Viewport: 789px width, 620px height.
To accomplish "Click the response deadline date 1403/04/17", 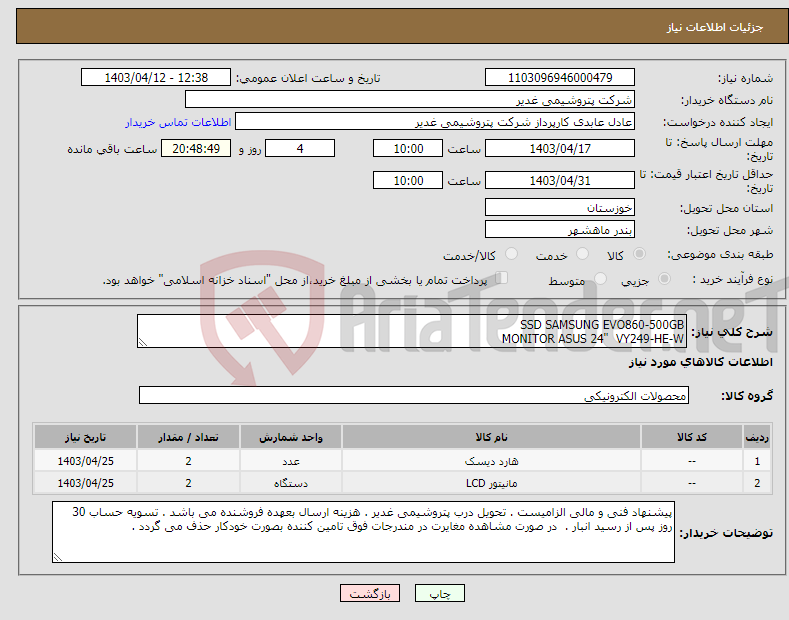I will (x=560, y=148).
